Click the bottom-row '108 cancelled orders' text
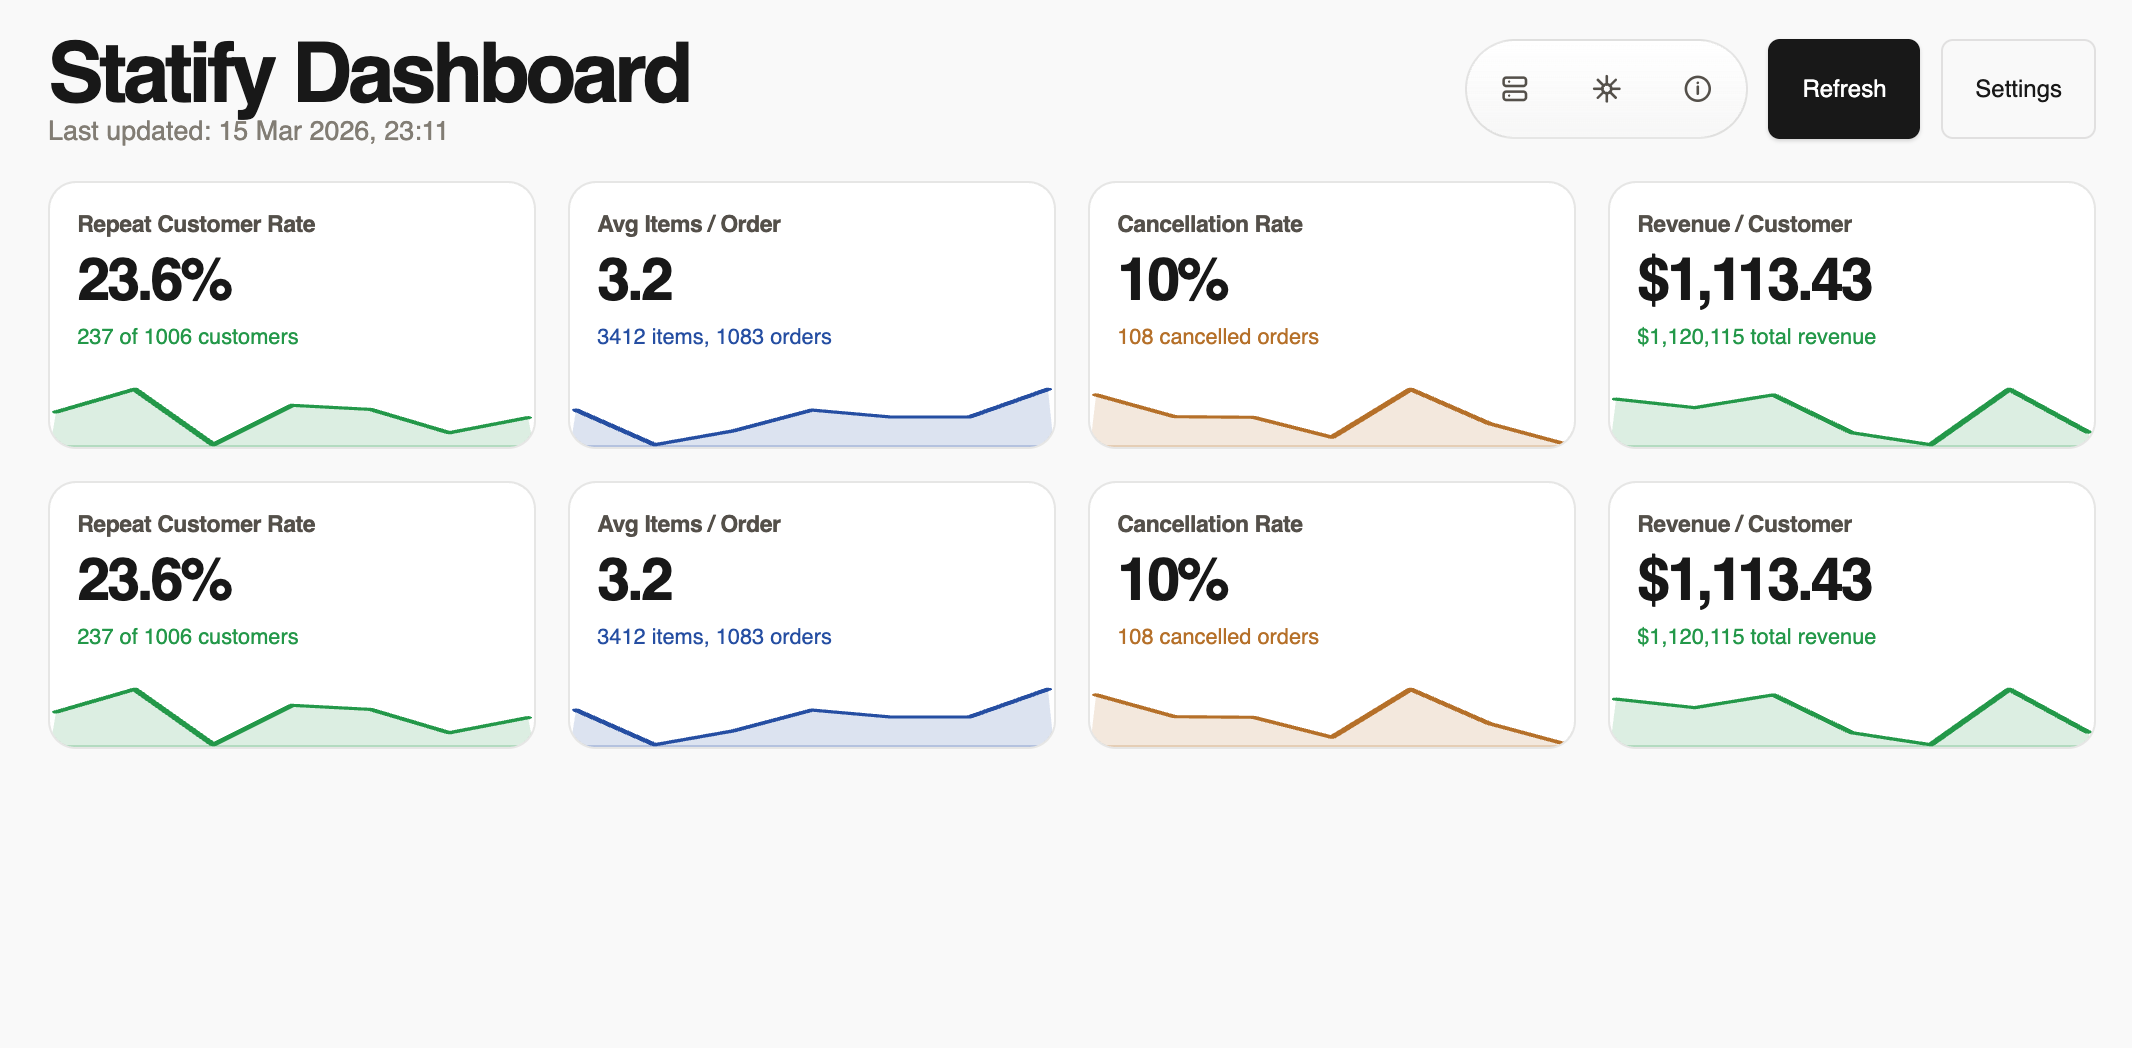Image resolution: width=2132 pixels, height=1048 pixels. click(1217, 637)
